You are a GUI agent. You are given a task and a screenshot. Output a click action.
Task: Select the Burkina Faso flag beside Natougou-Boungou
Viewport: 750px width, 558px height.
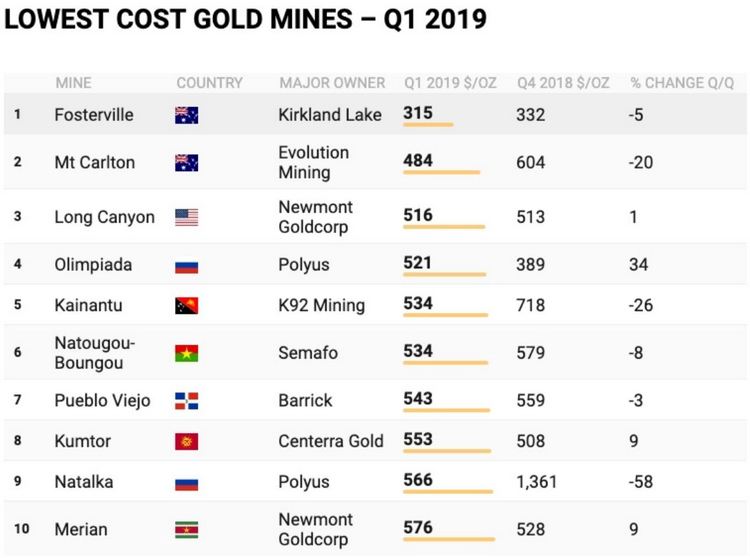[x=187, y=353]
